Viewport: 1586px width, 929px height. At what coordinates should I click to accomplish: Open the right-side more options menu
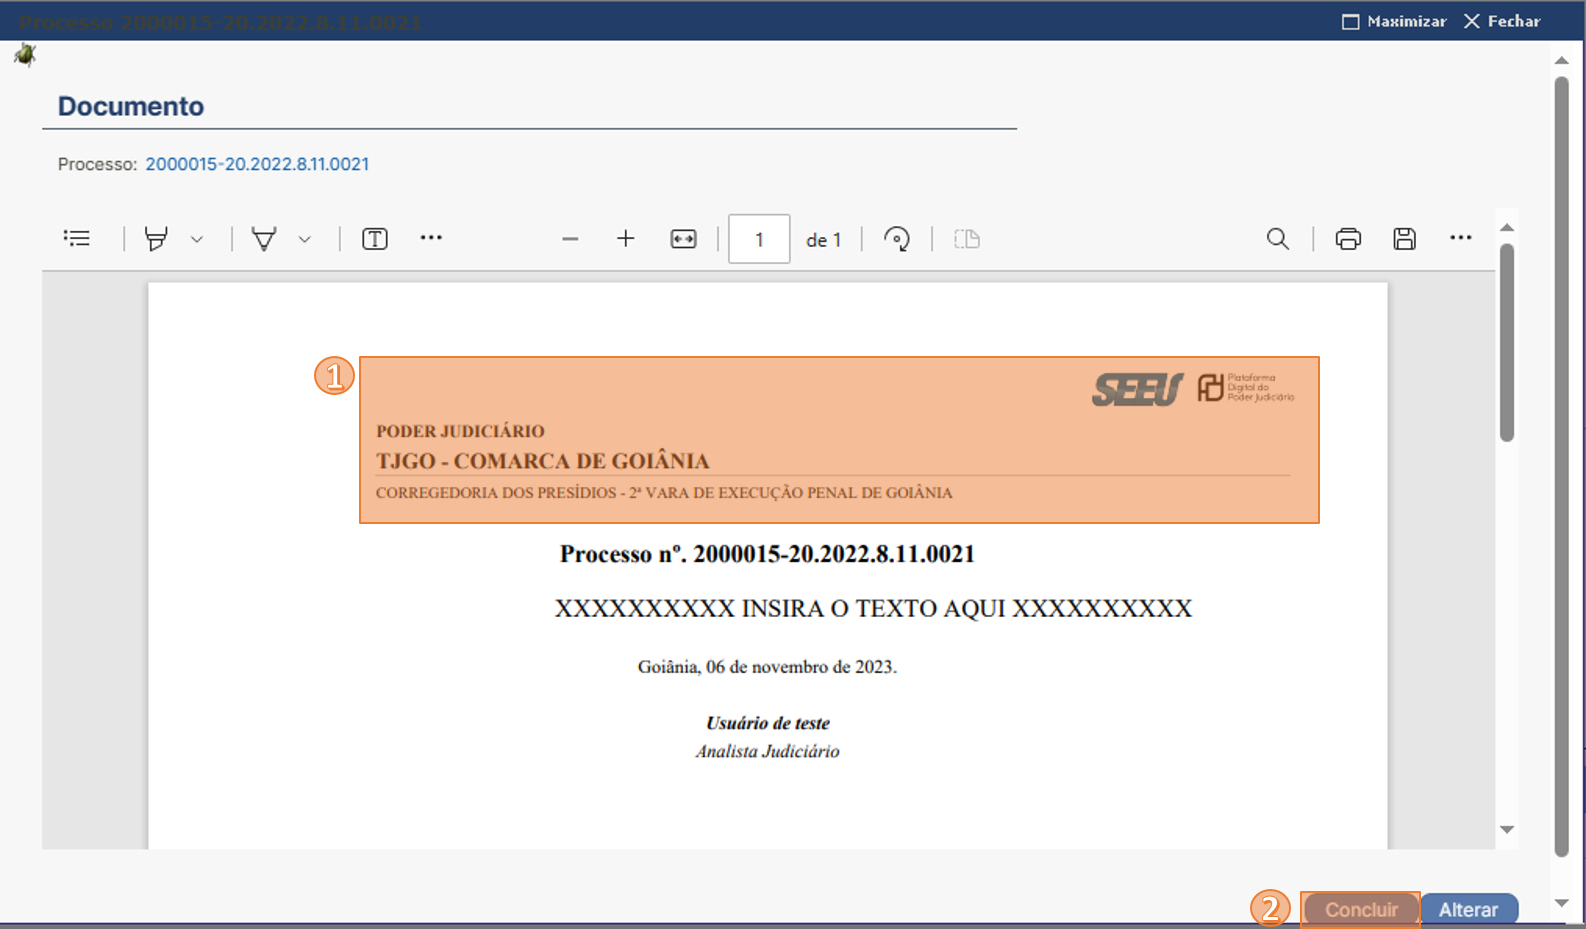[x=1460, y=238]
